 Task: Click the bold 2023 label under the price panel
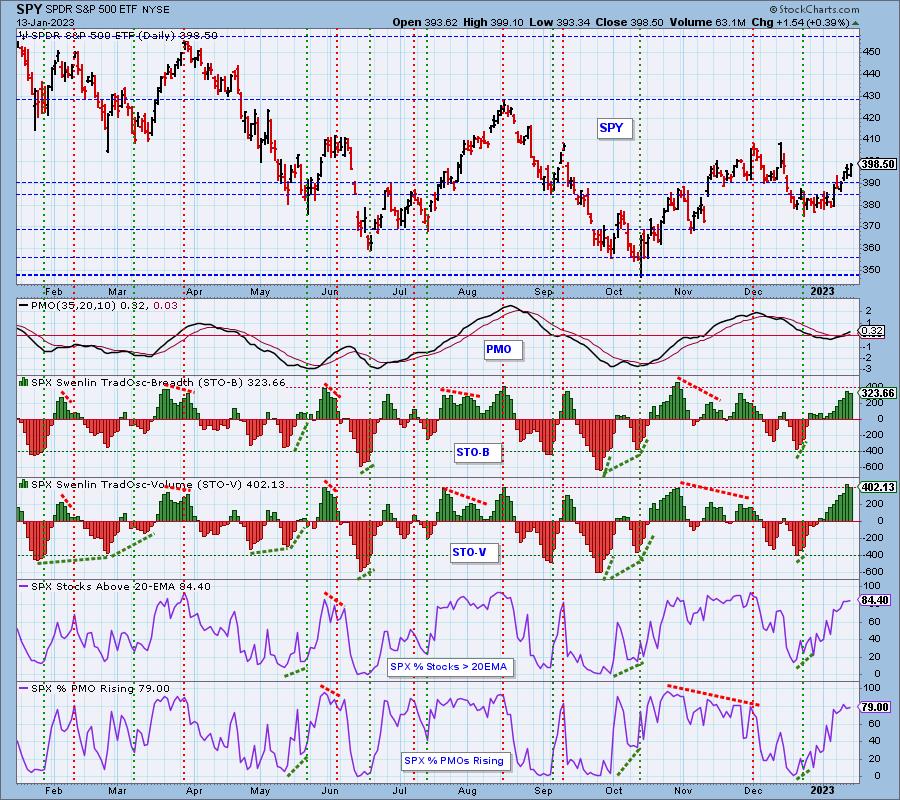[822, 291]
